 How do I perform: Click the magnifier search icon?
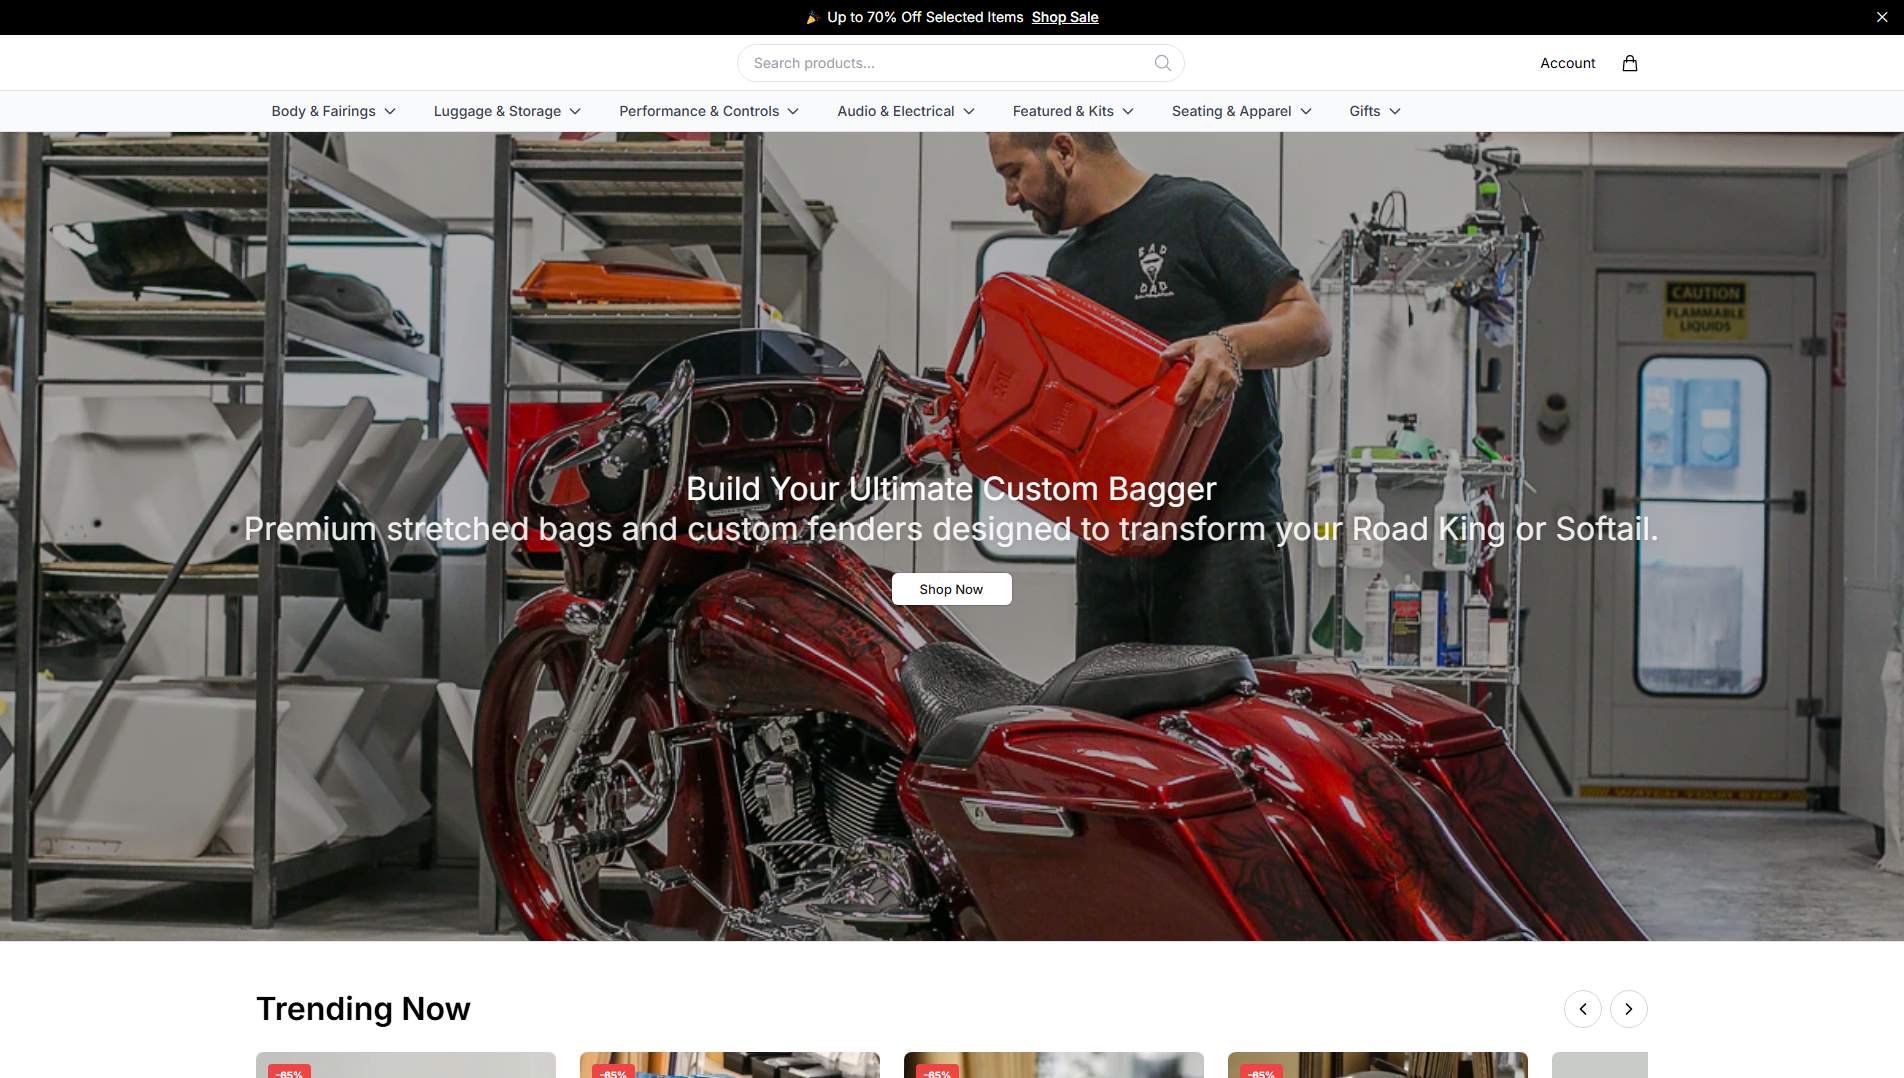tap(1162, 63)
